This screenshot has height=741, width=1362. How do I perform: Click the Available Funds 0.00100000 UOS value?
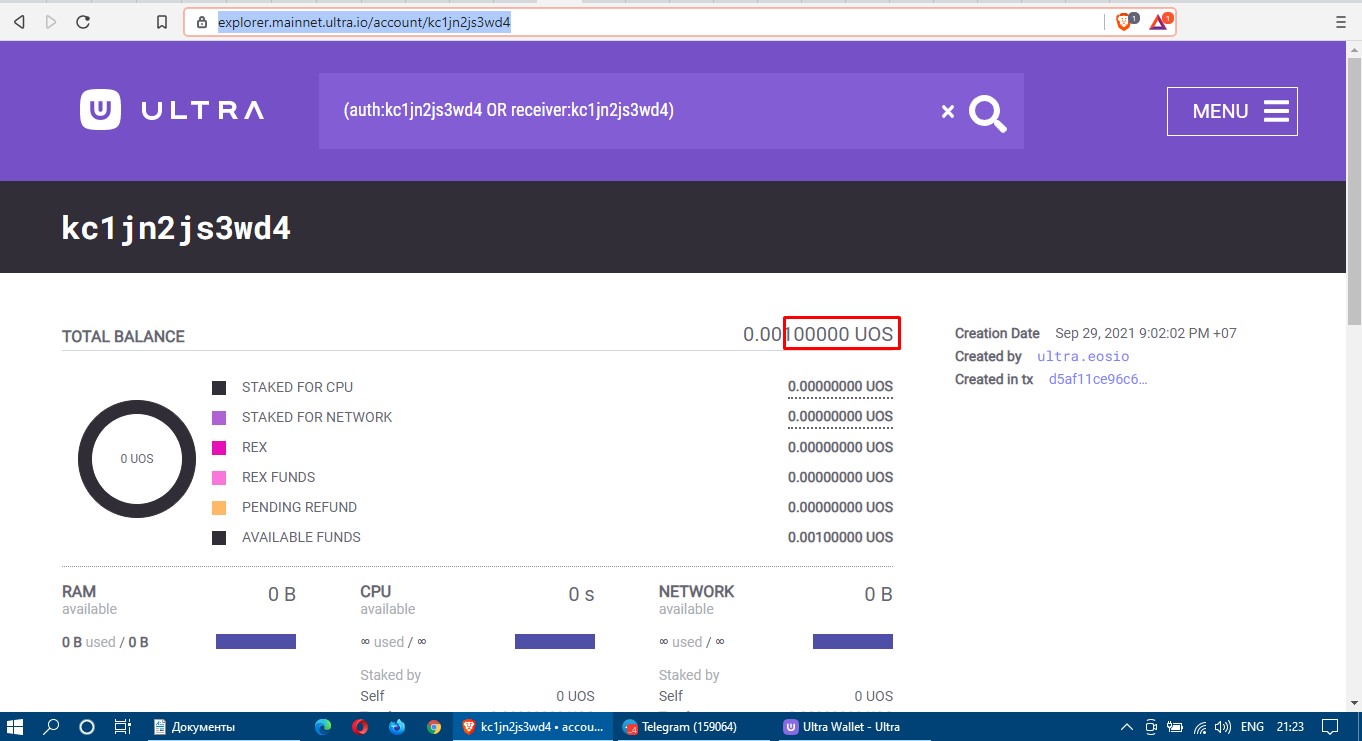point(840,537)
